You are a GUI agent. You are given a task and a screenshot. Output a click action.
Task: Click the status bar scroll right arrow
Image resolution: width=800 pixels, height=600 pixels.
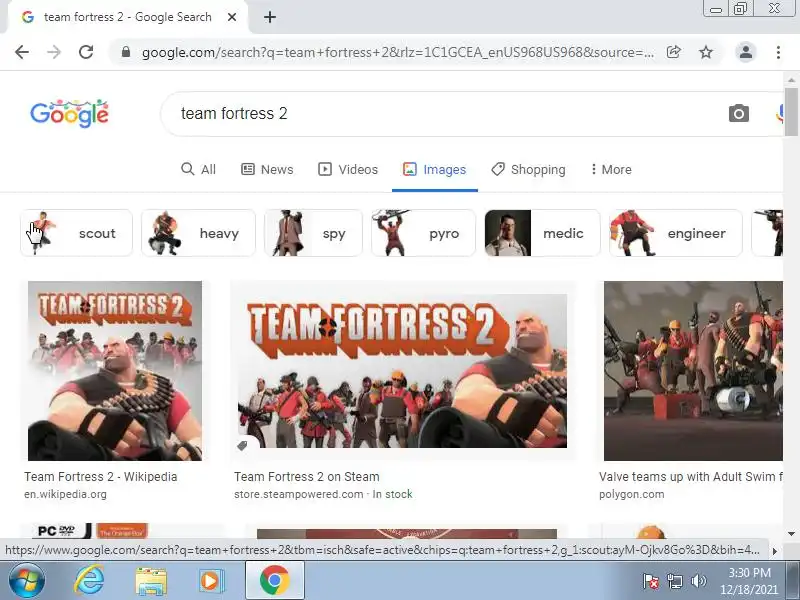point(775,551)
